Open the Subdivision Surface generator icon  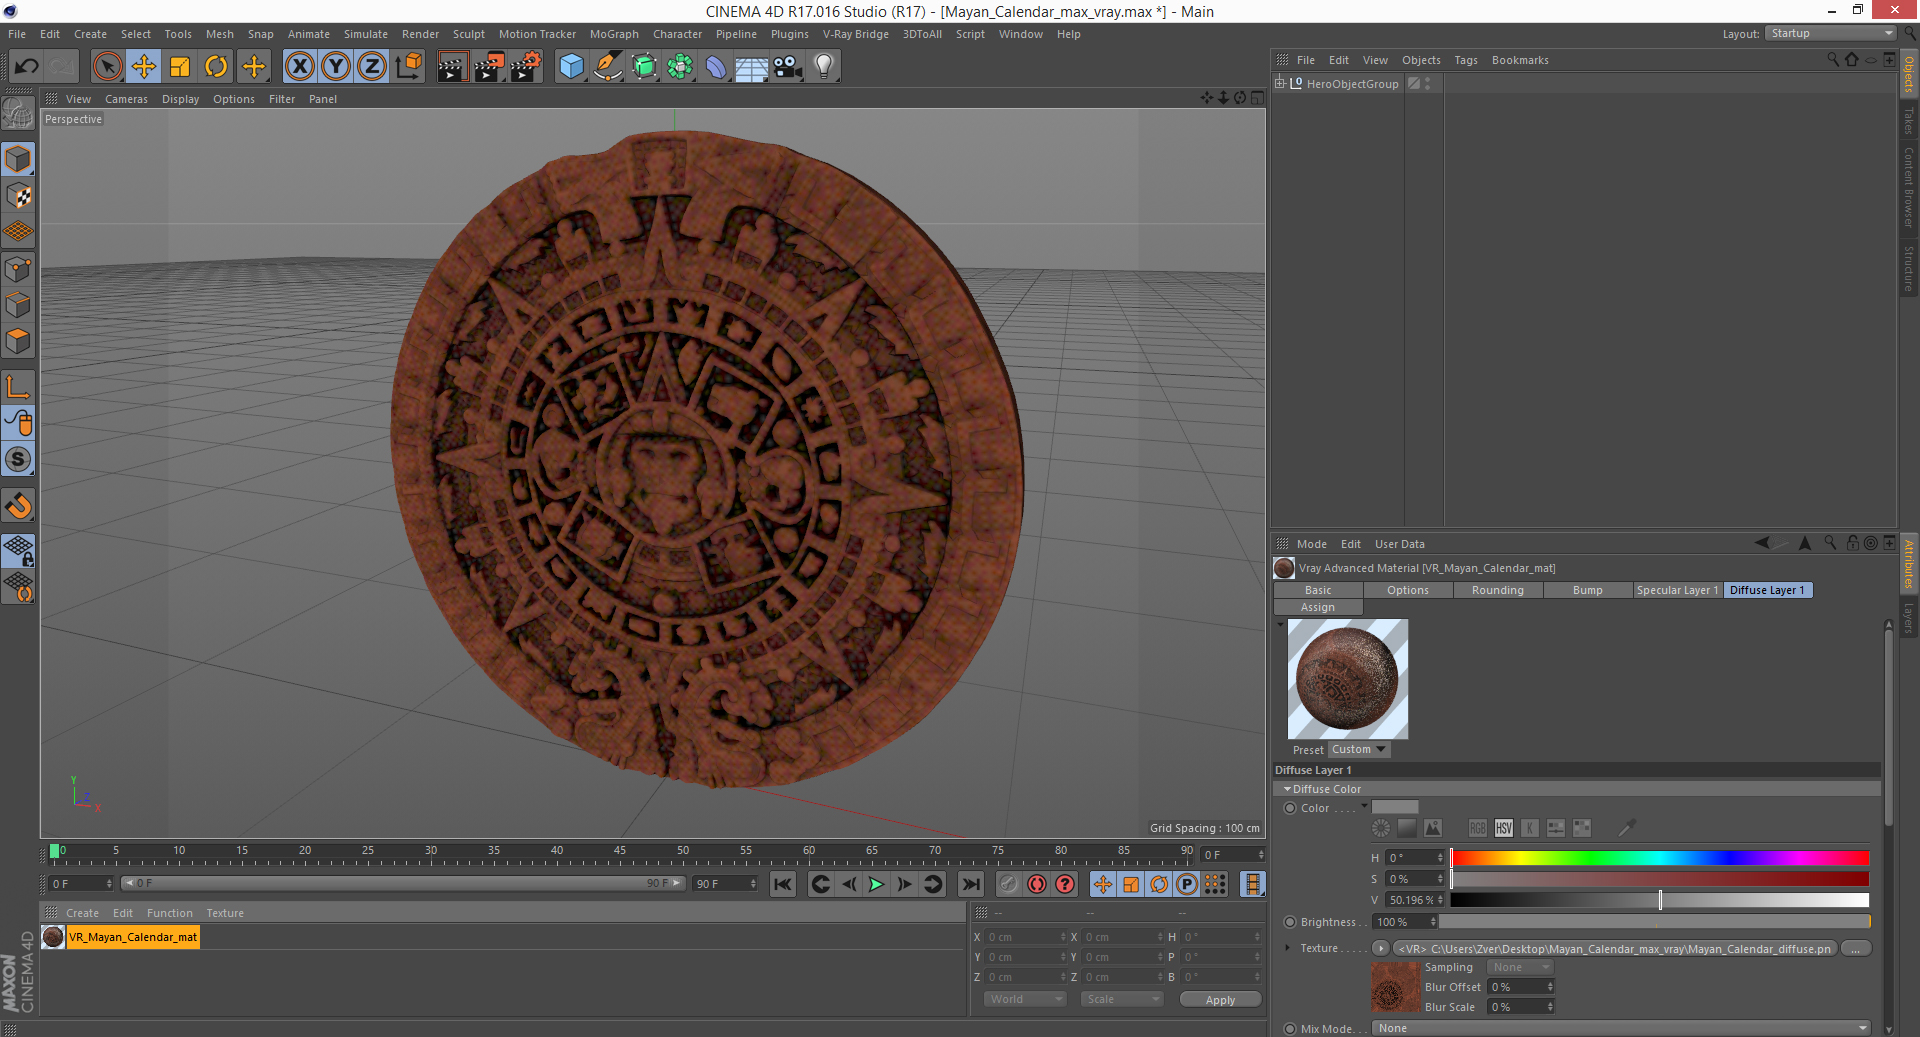coord(644,67)
